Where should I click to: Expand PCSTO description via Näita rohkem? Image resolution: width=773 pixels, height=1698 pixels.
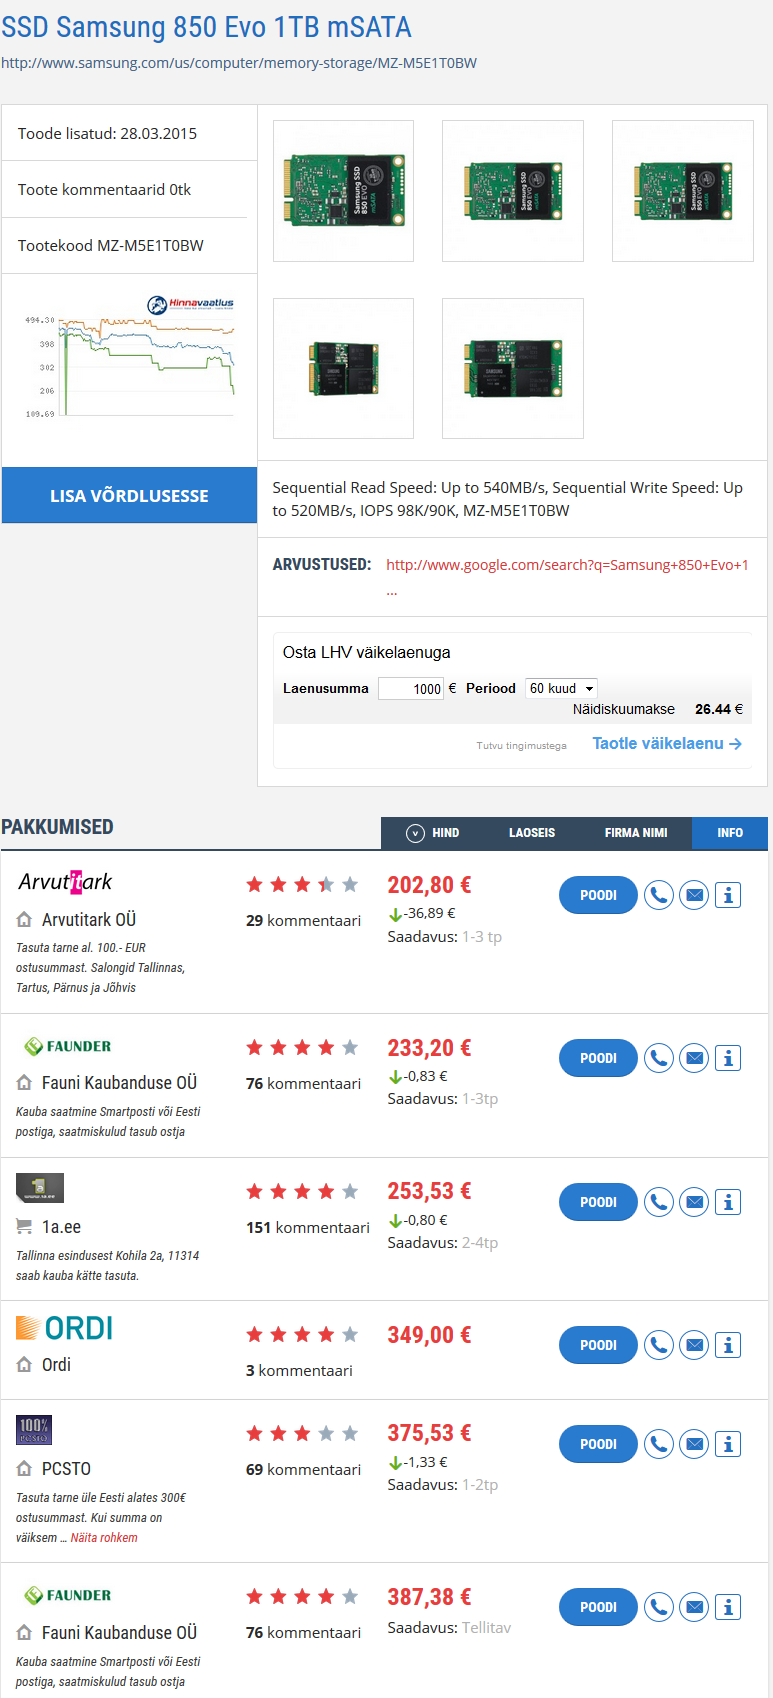click(x=104, y=1538)
